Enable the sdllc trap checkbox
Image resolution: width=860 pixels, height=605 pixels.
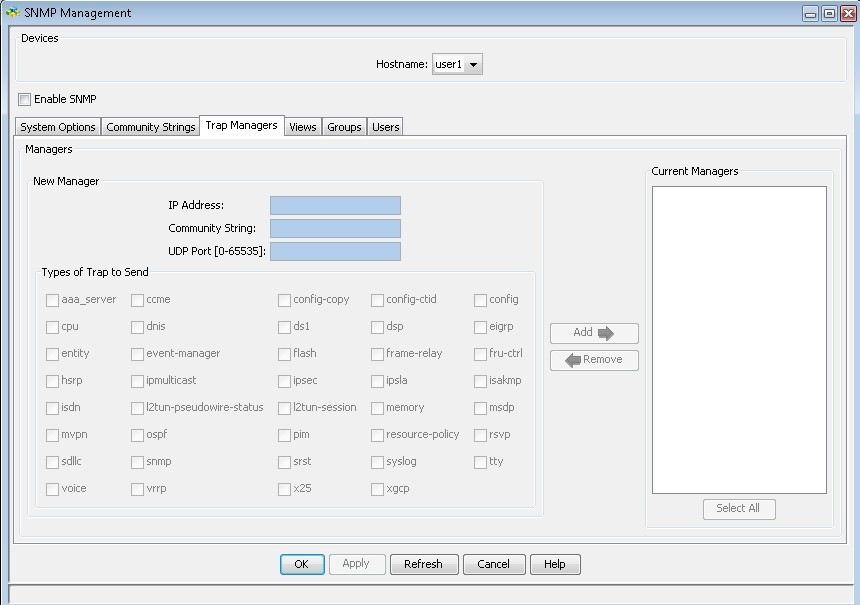pos(52,462)
